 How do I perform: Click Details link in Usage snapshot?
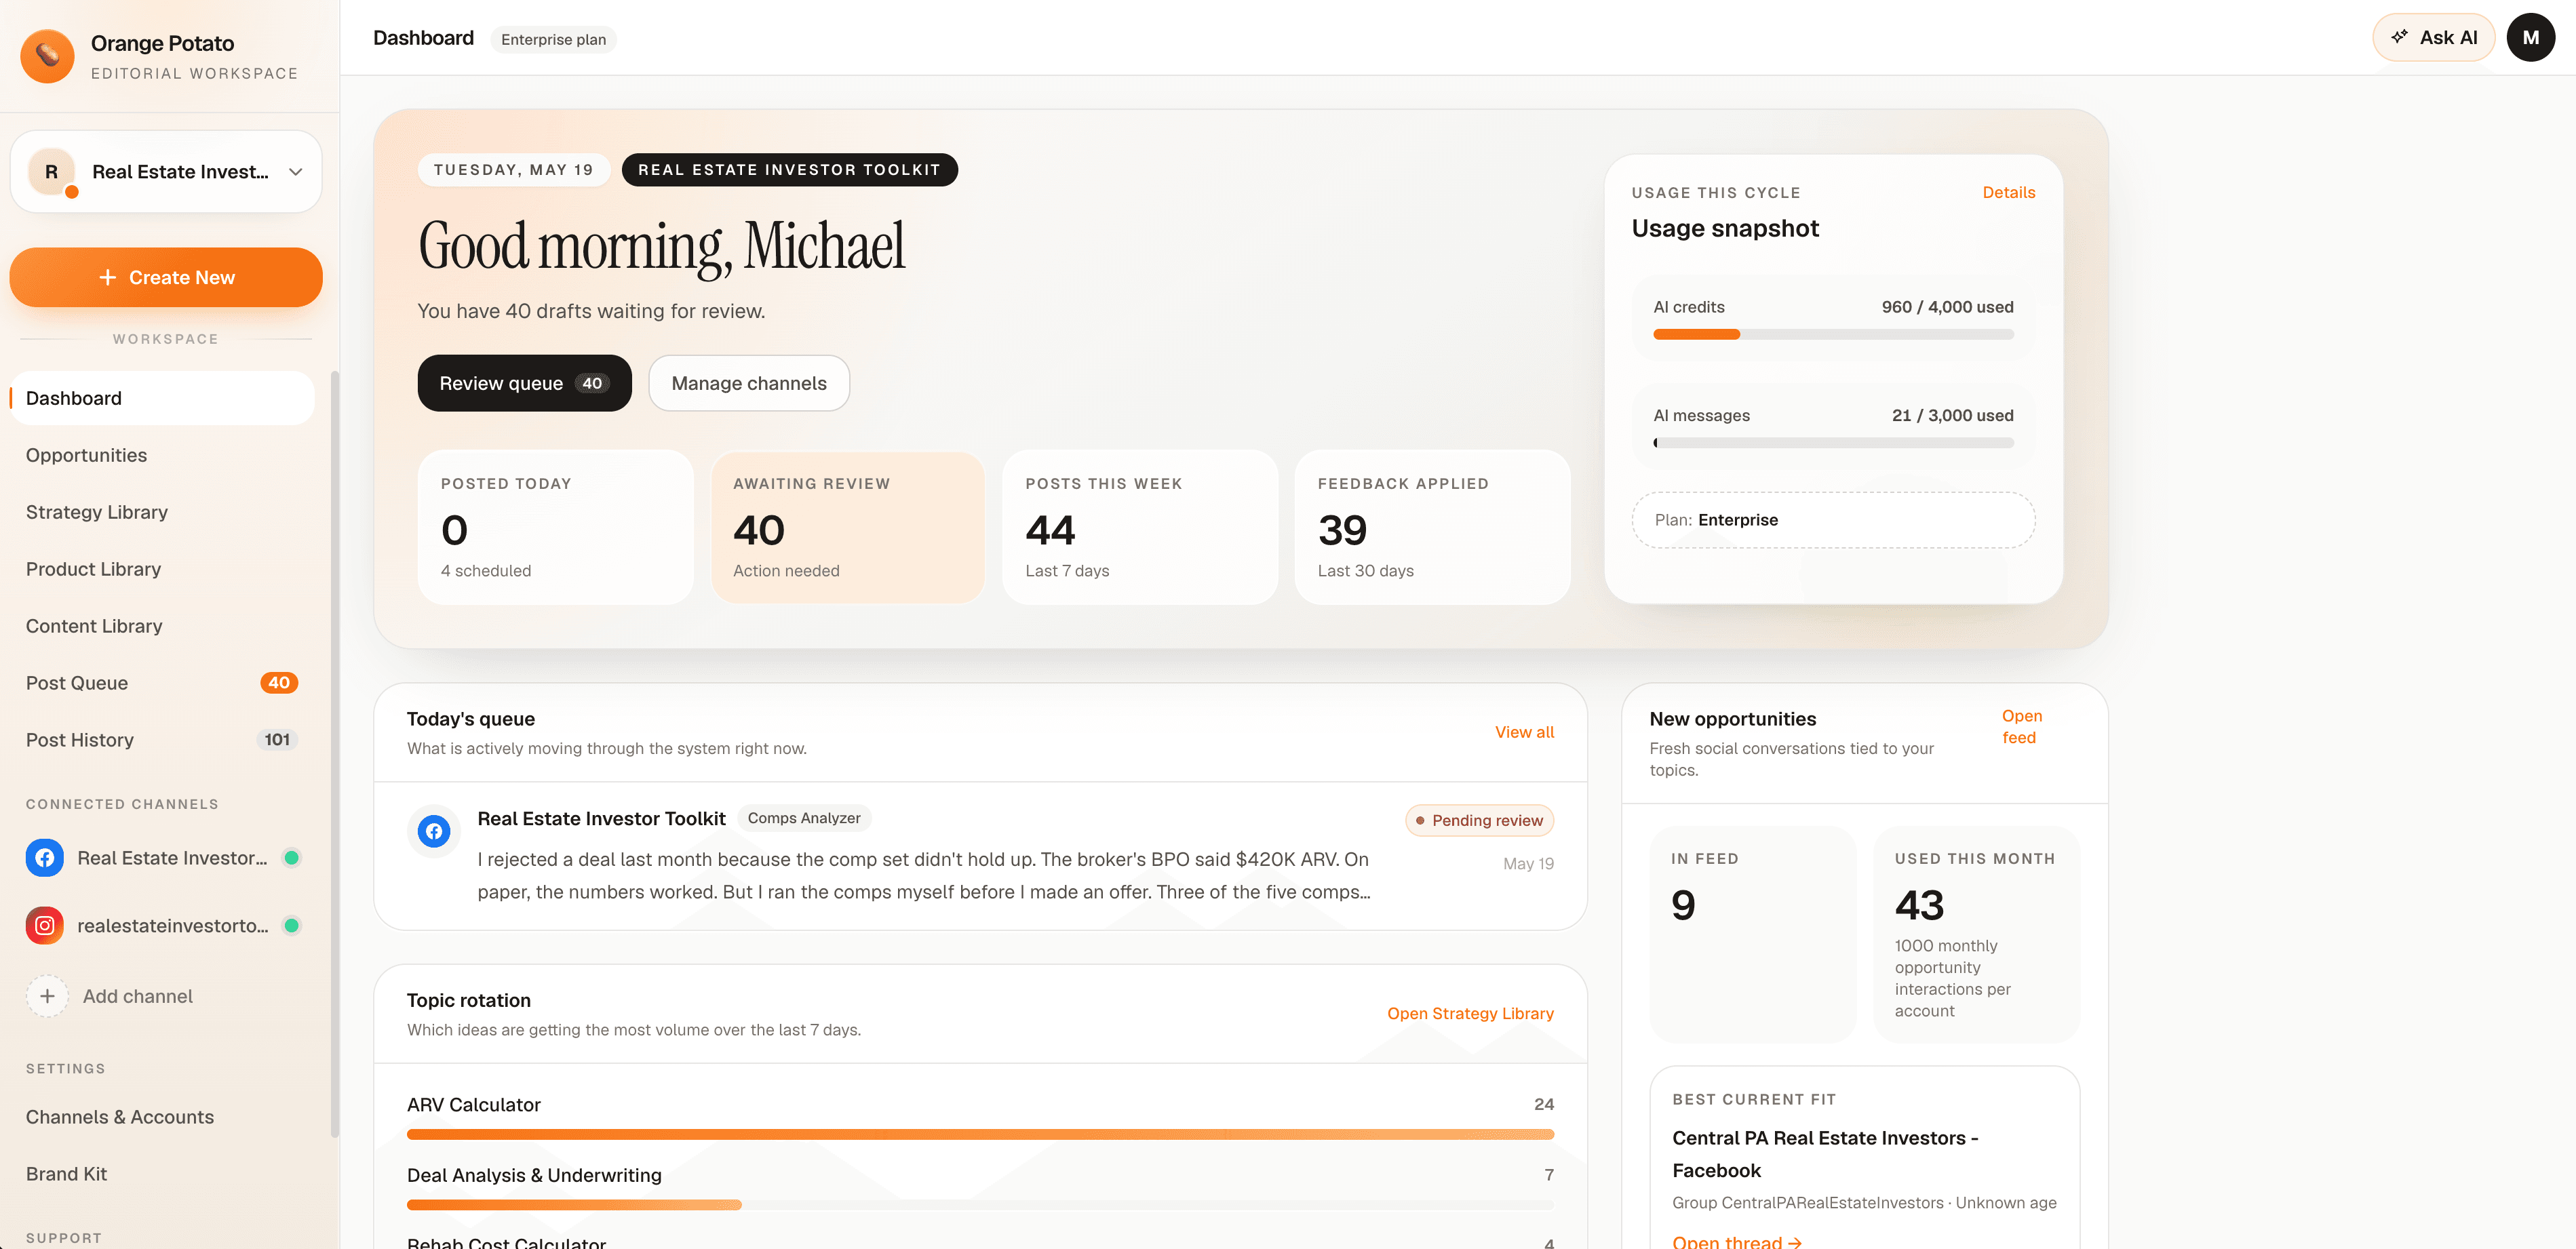2008,192
